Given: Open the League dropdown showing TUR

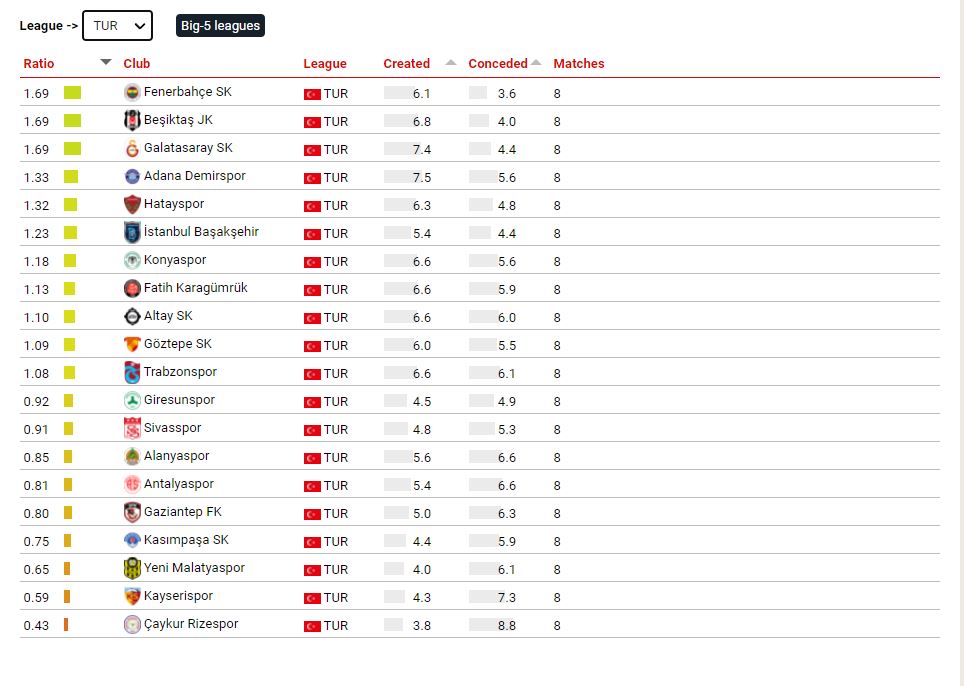Looking at the screenshot, I should pos(117,26).
